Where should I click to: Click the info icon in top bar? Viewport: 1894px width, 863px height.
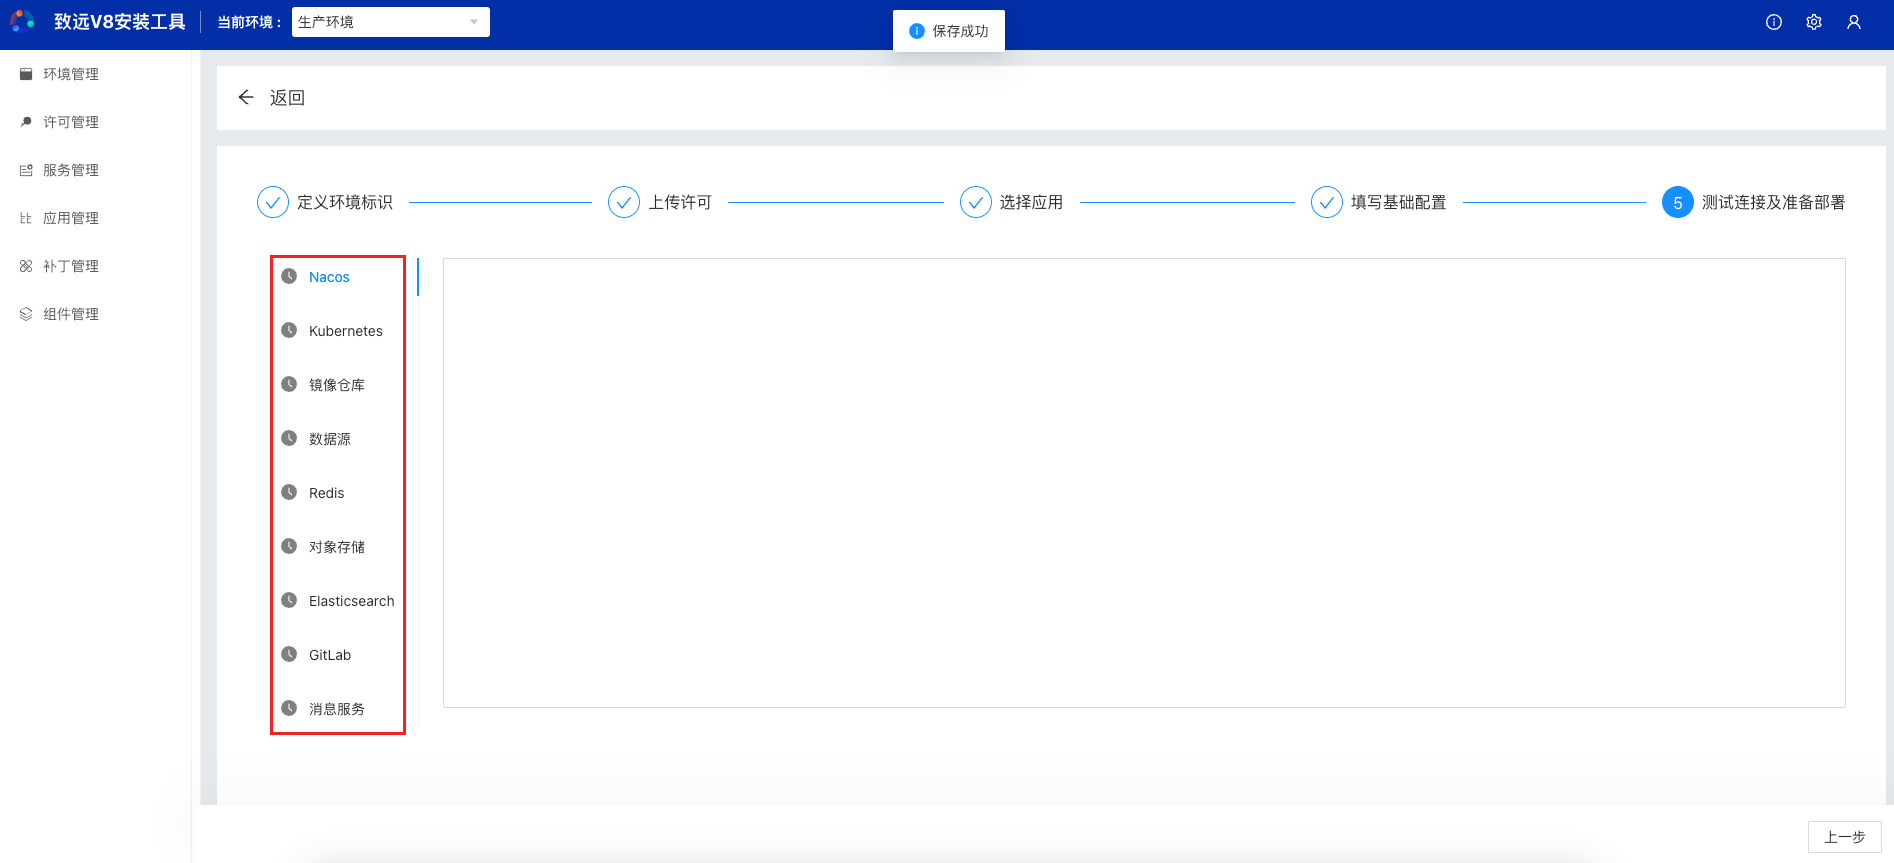1774,22
